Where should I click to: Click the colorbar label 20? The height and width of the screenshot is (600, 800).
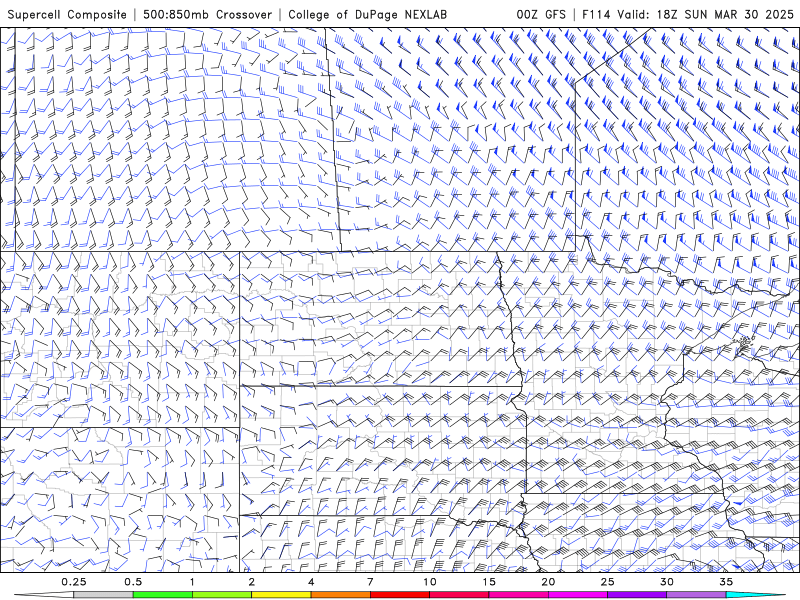(x=548, y=582)
